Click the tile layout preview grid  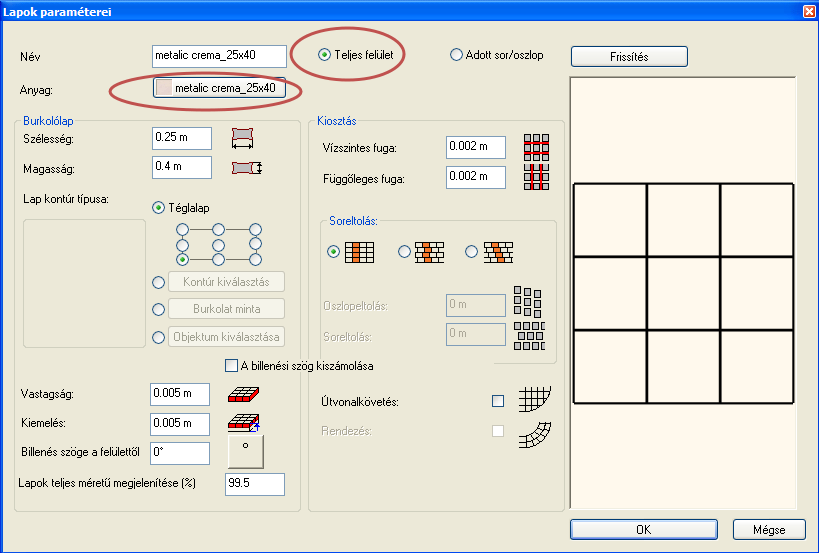tap(683, 293)
